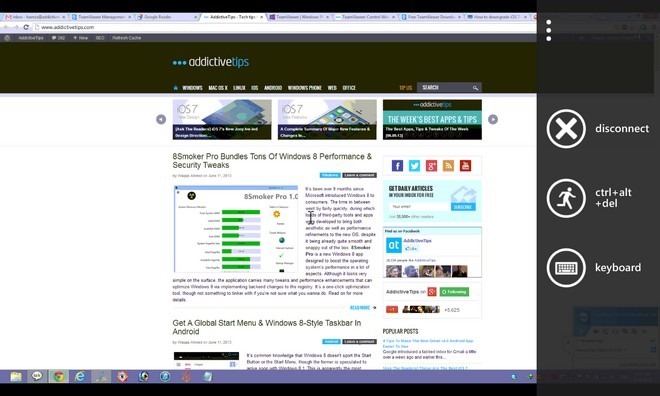Send ctrl+alt+del via running man icon
Screen dimensions: 660x396
tap(566, 198)
